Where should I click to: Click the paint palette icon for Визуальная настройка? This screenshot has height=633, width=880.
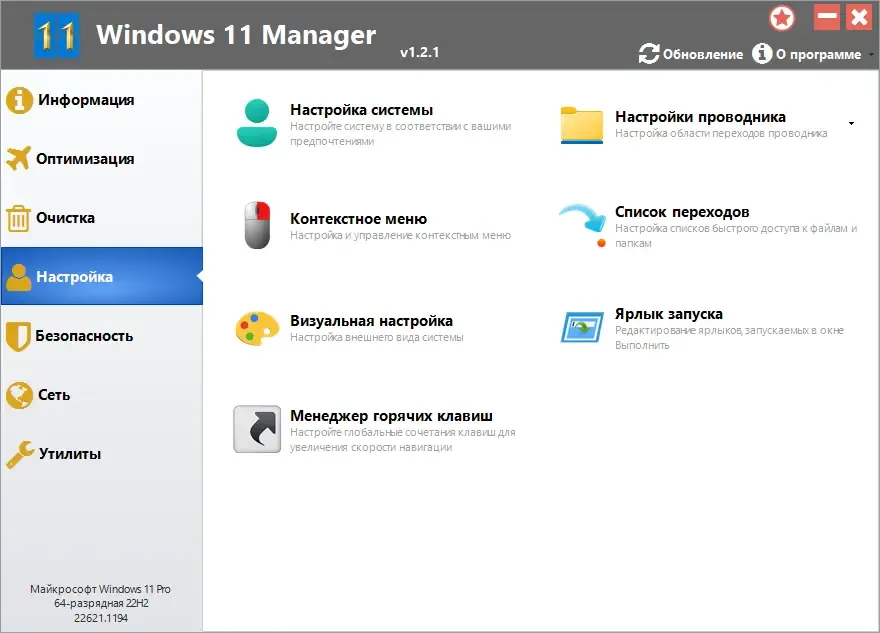tap(257, 328)
